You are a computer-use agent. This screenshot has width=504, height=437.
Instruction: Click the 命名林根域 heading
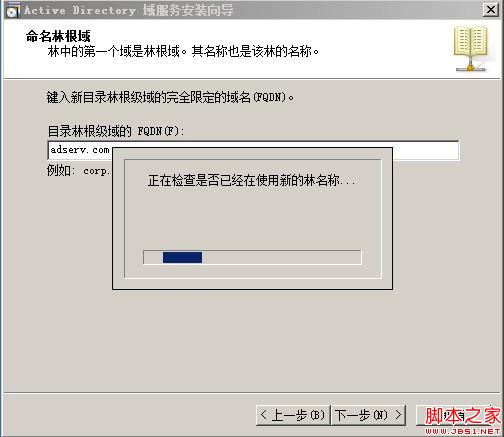click(x=58, y=36)
